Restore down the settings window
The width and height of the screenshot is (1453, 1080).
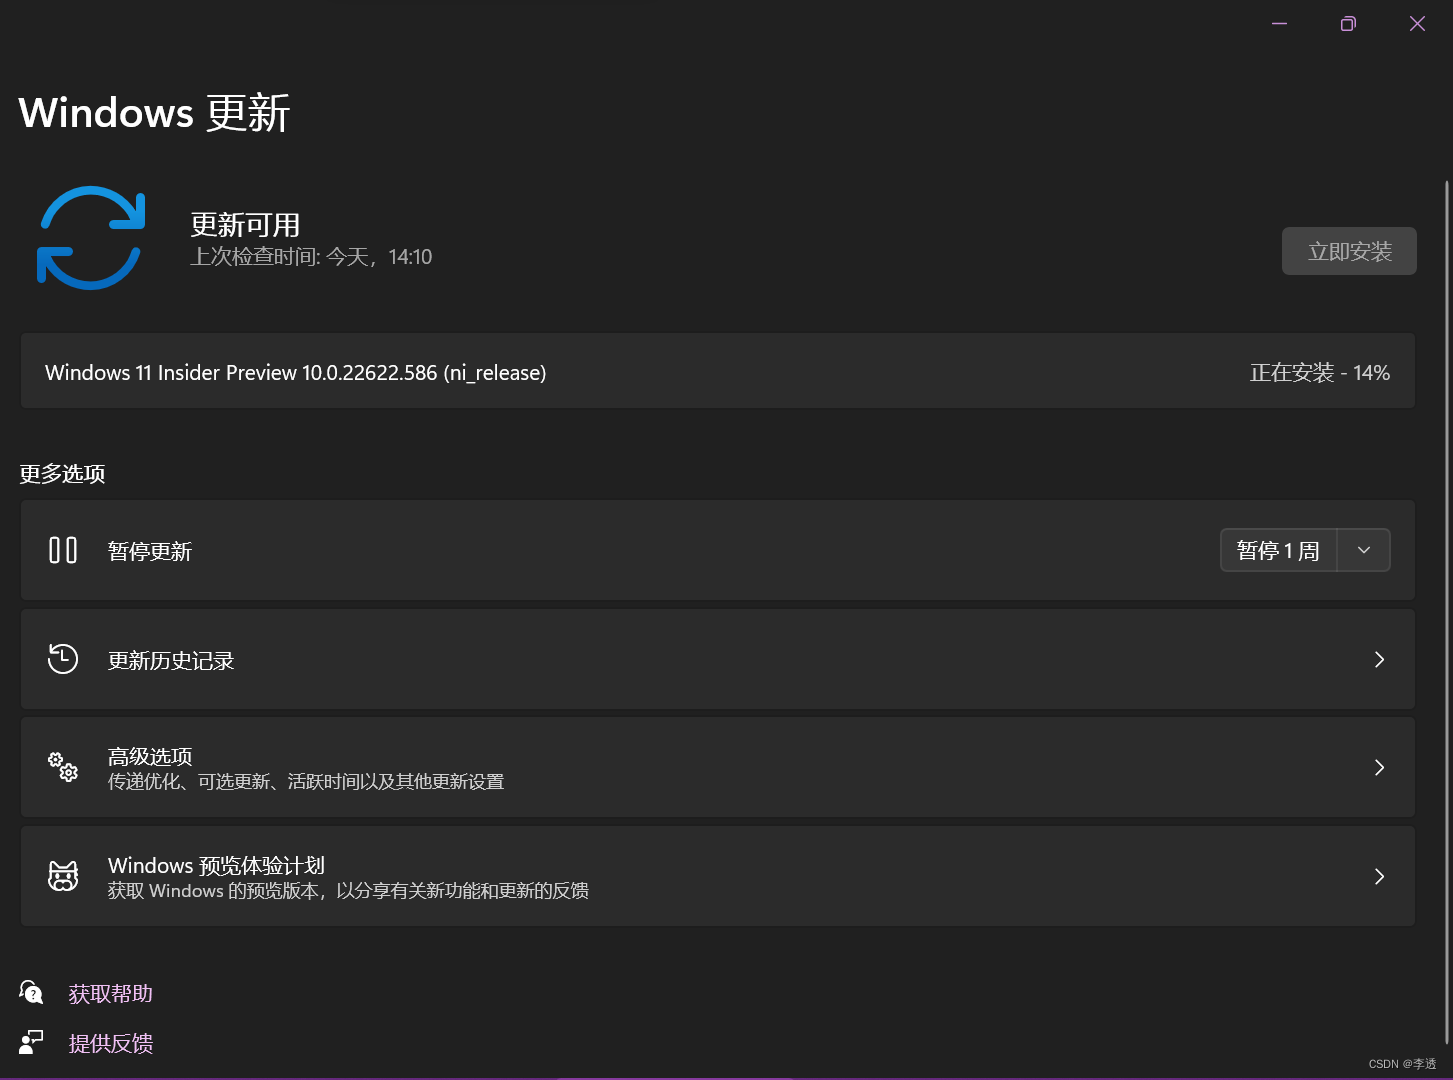tap(1348, 24)
